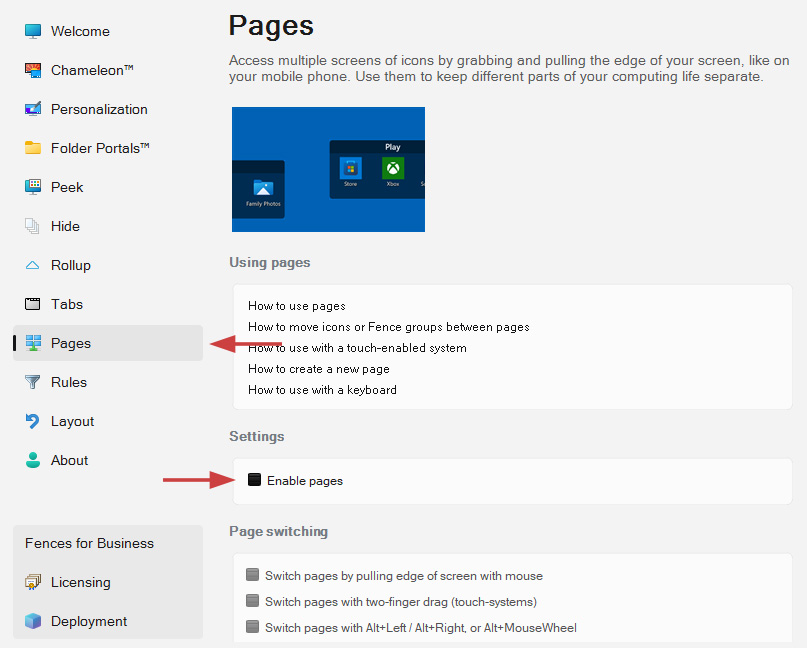Open 'How to use pages' help link
This screenshot has width=807, height=648.
(297, 306)
